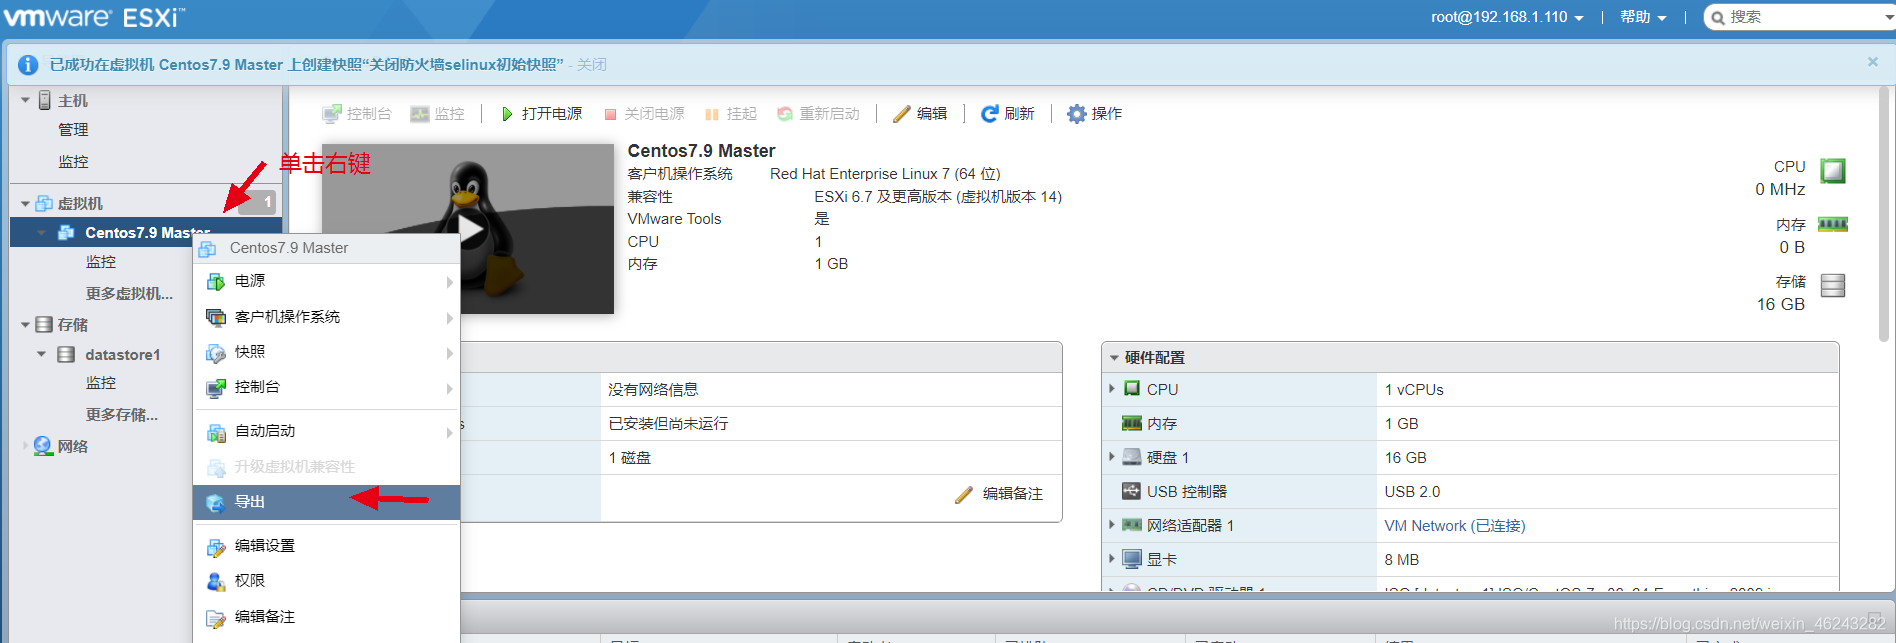Click the Edit (编辑) pencil icon in toolbar

pyautogui.click(x=902, y=114)
